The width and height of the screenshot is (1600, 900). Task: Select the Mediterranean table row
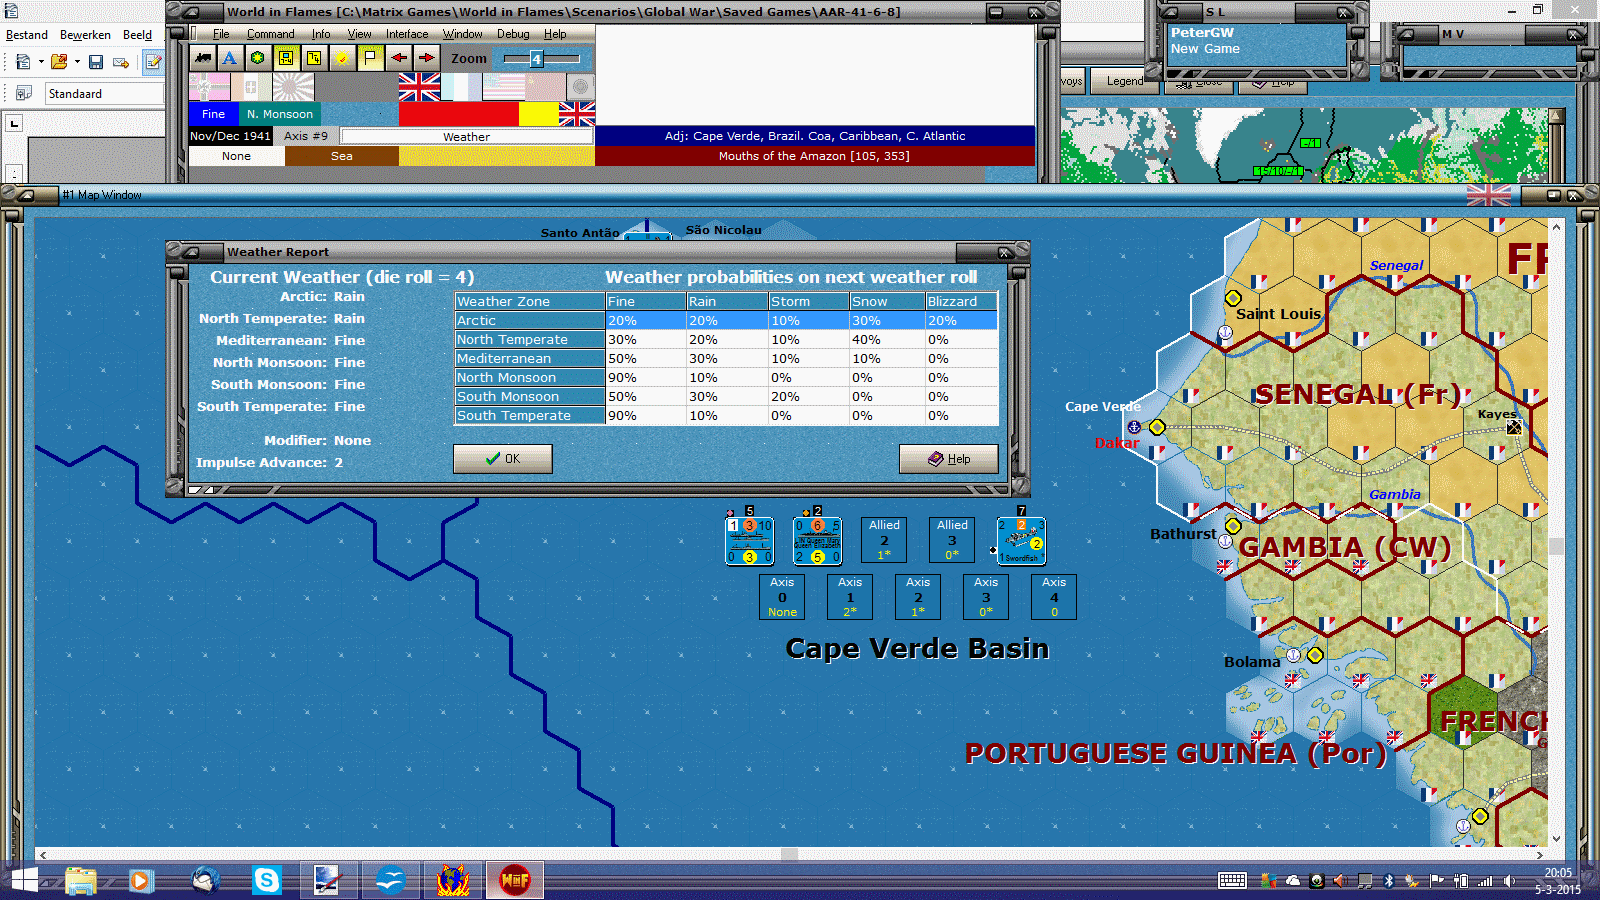coord(726,359)
